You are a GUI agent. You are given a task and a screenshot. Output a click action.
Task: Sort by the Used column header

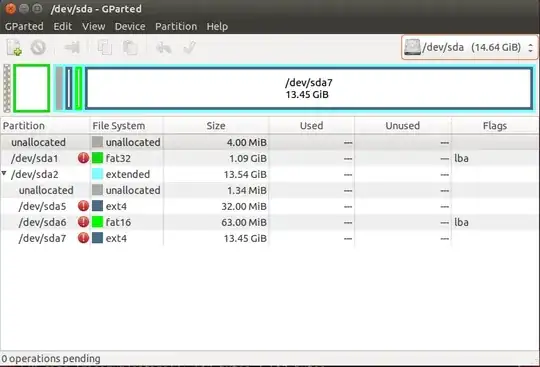(311, 126)
